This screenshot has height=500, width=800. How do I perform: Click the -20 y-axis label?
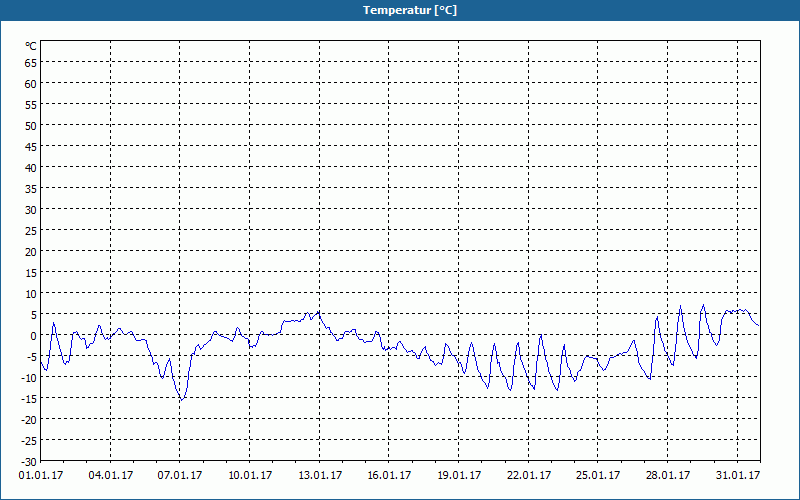[x=29, y=420]
